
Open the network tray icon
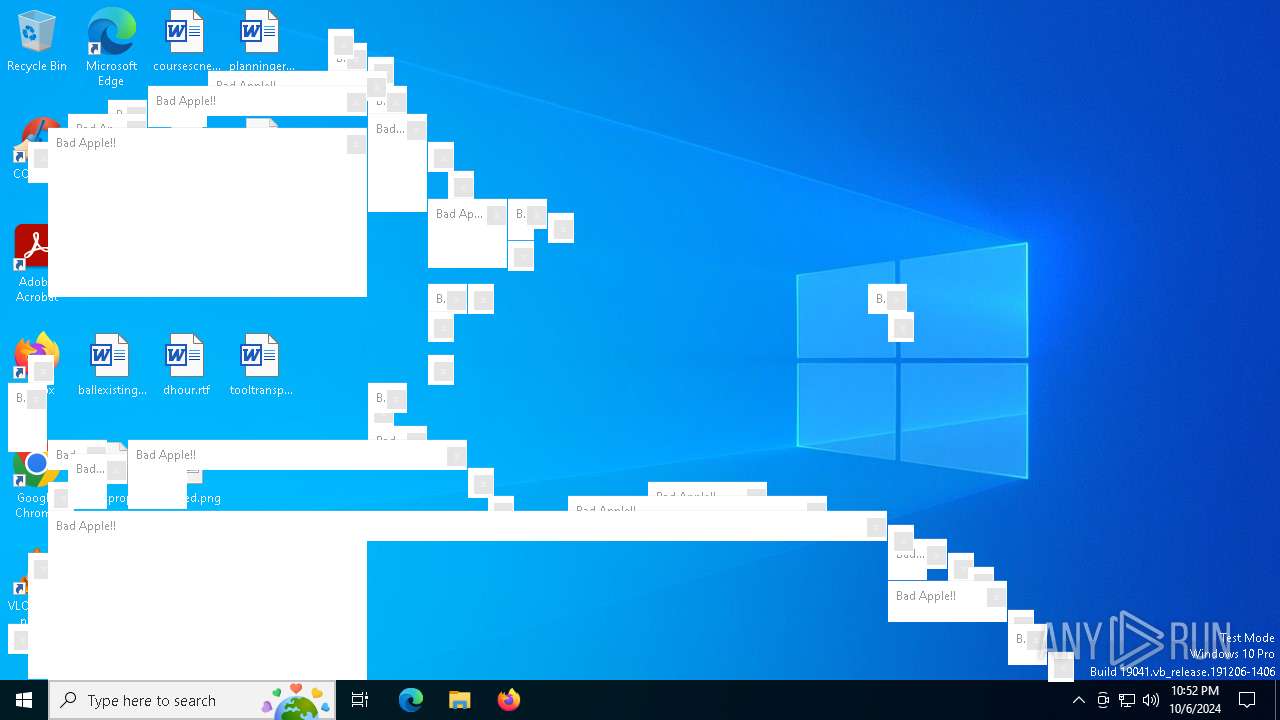[1127, 700]
